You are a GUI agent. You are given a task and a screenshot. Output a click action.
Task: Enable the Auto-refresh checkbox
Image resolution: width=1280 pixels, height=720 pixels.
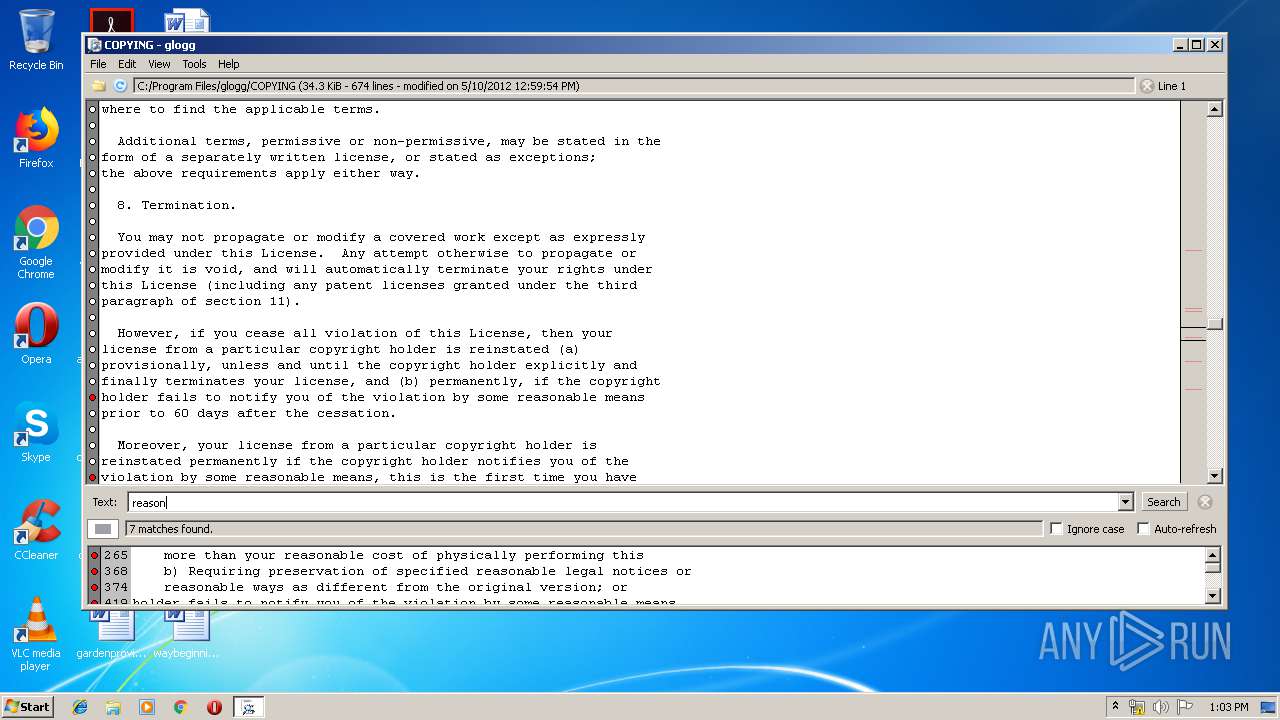[1143, 529]
